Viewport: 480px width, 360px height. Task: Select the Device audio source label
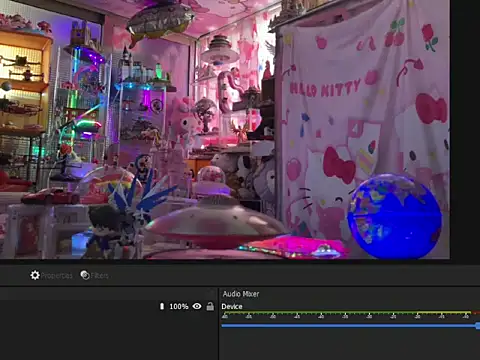tap(232, 307)
